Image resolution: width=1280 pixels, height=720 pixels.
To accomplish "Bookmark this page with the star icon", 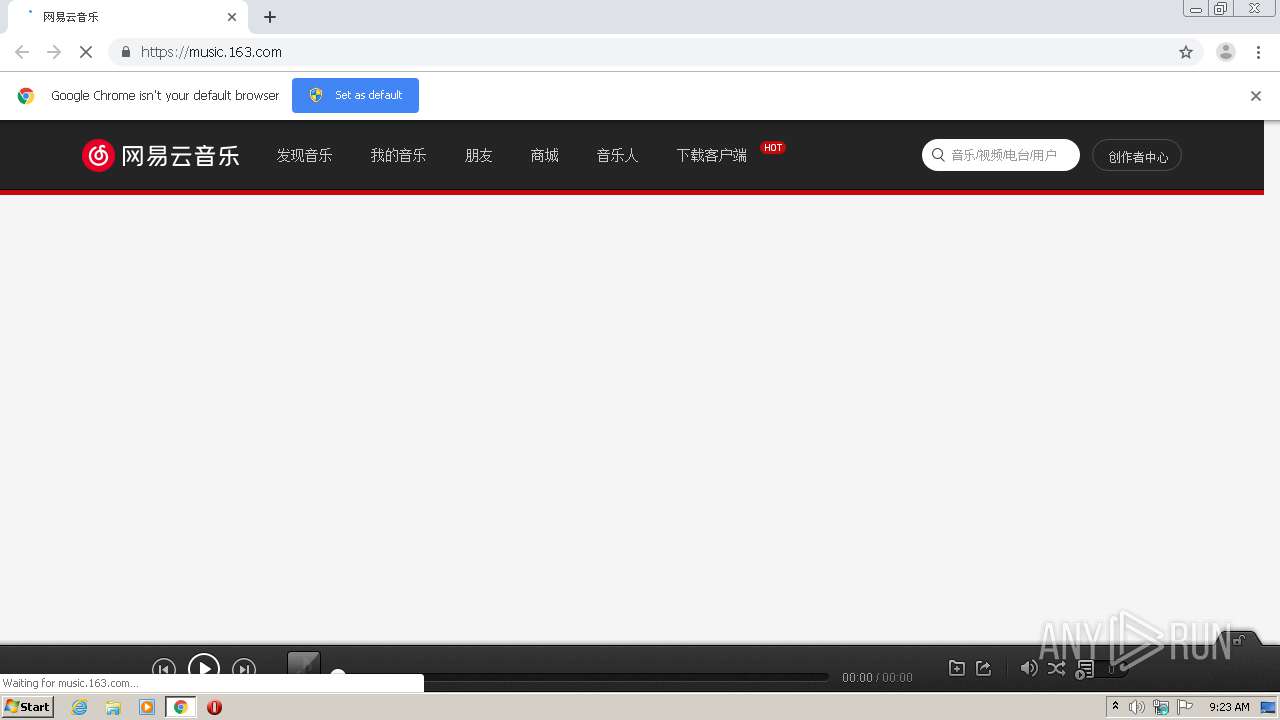I will (1186, 52).
